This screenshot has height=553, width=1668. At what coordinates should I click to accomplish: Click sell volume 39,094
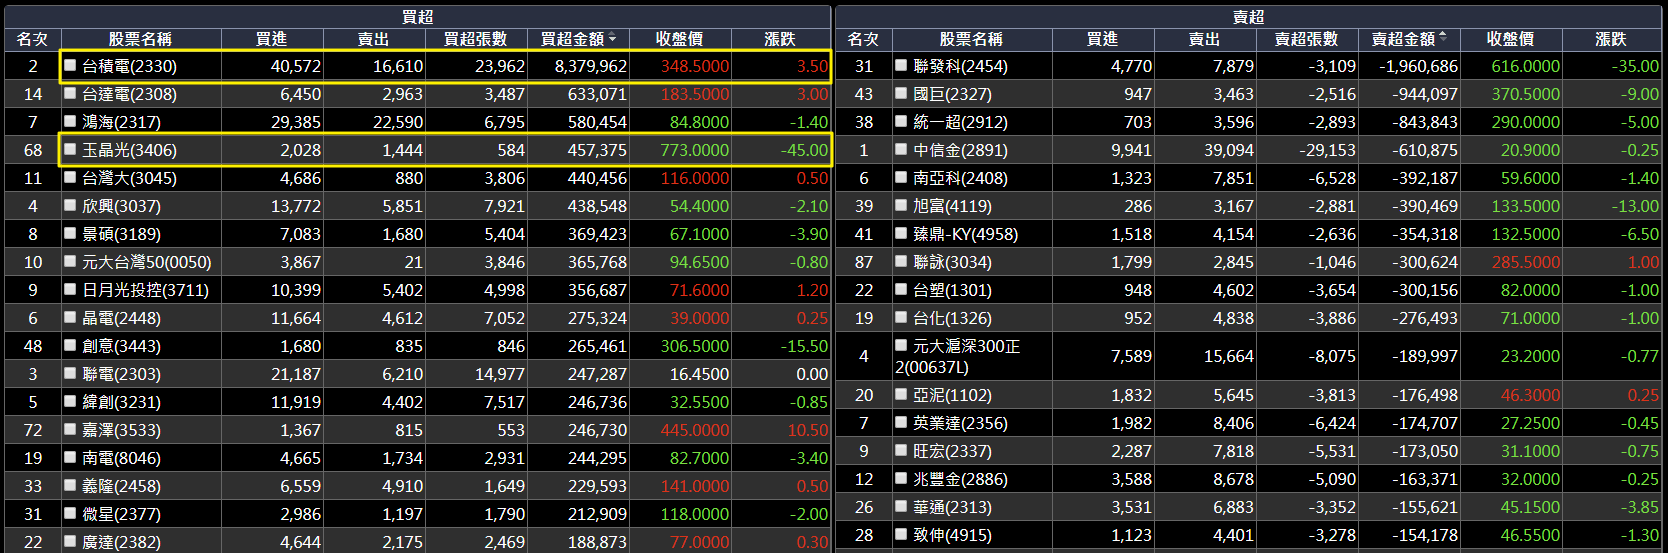(x=1229, y=150)
